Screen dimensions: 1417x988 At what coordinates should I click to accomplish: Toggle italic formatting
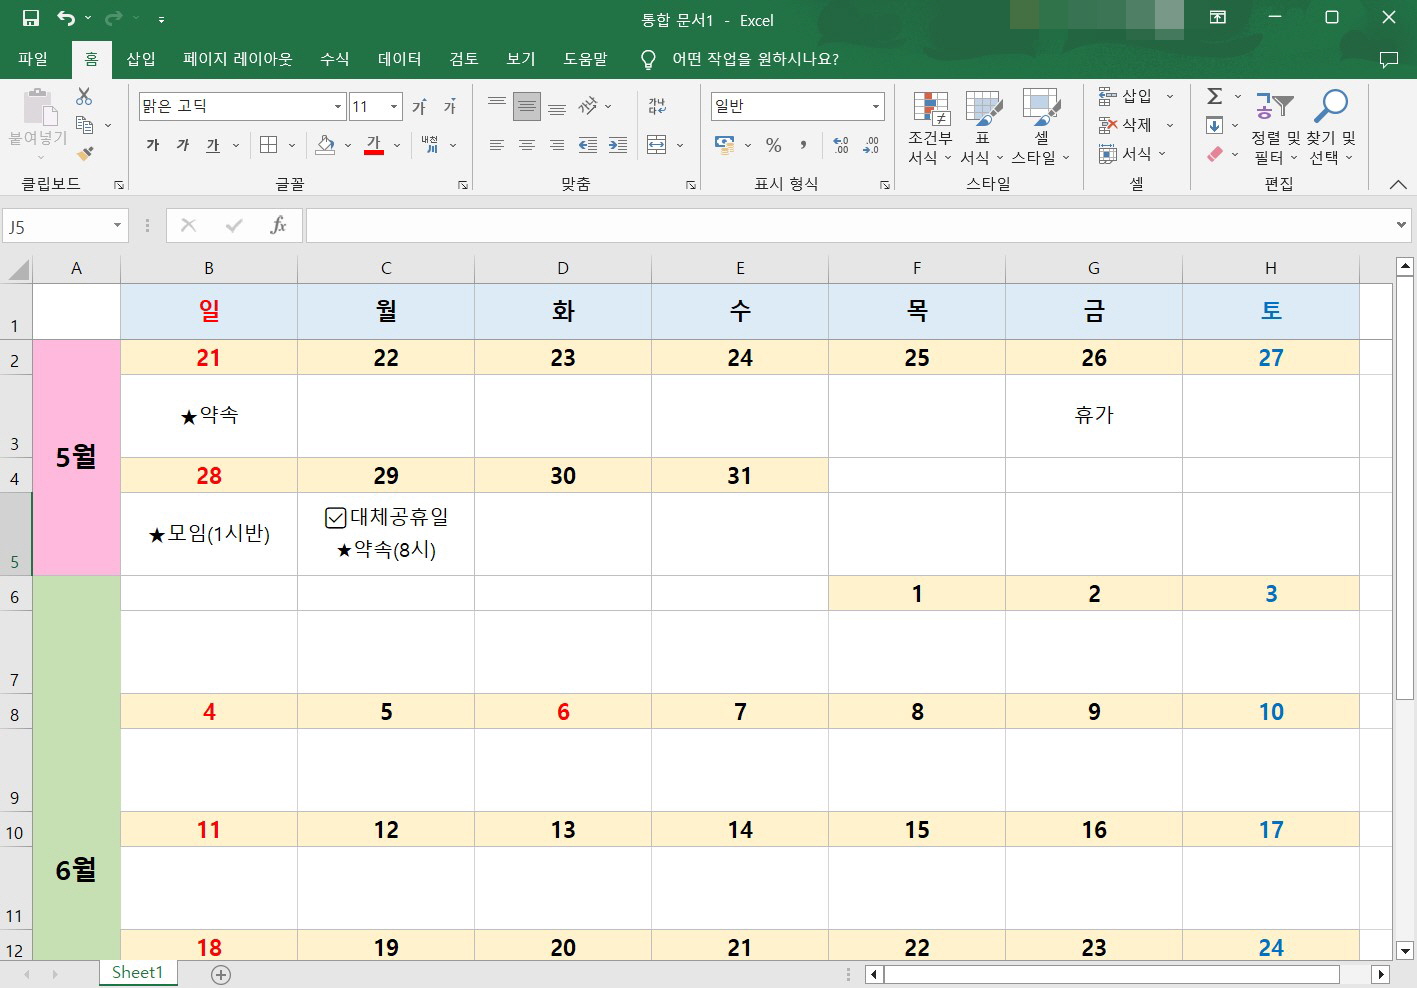[183, 145]
